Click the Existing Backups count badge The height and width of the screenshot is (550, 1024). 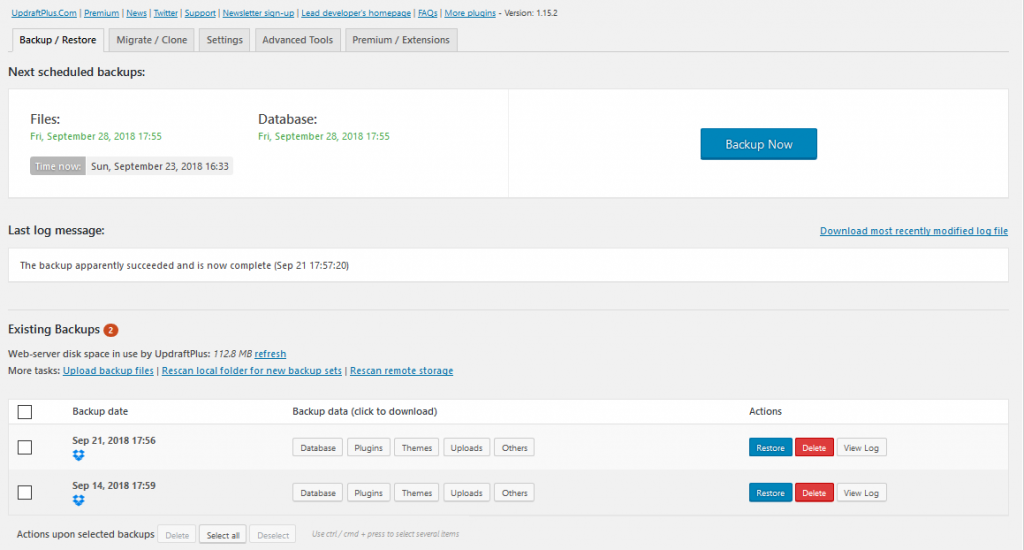(111, 330)
